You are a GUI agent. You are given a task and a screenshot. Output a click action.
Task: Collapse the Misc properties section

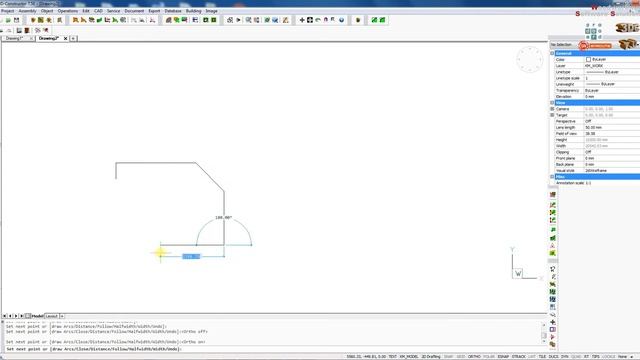[x=552, y=177]
